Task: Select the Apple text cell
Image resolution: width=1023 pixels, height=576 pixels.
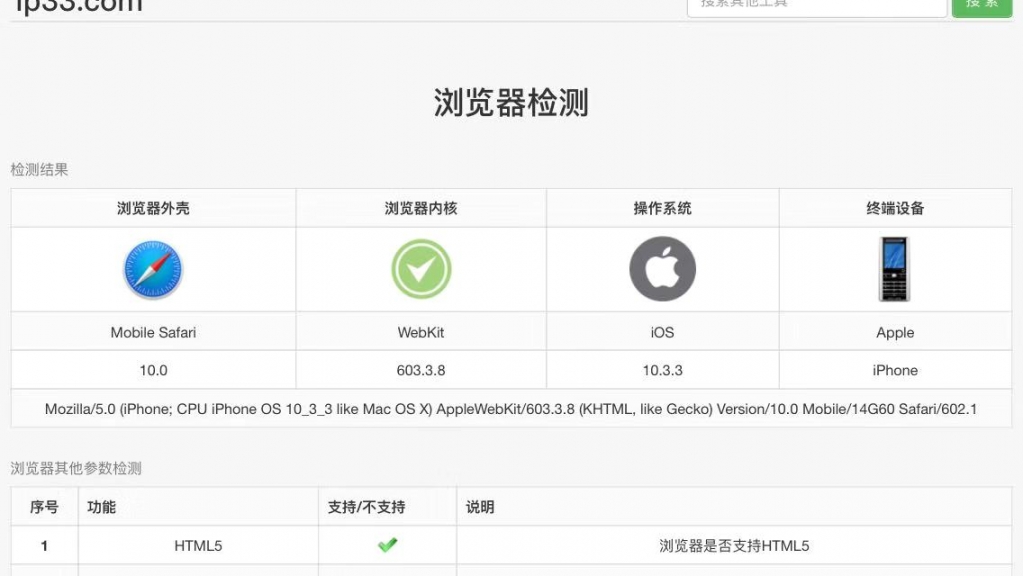Action: [895, 332]
